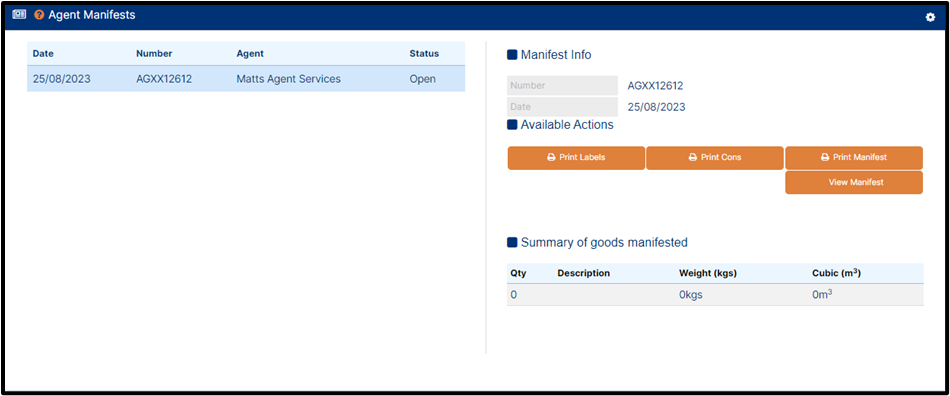Open the orange help question mark icon
This screenshot has width=950, height=396.
pyautogui.click(x=39, y=15)
